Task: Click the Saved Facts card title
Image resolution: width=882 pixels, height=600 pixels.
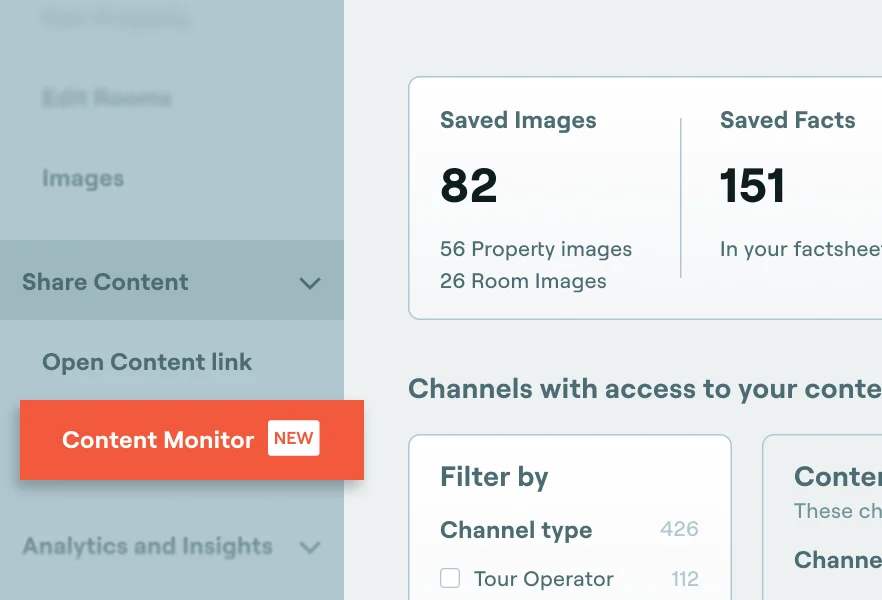Action: (787, 121)
